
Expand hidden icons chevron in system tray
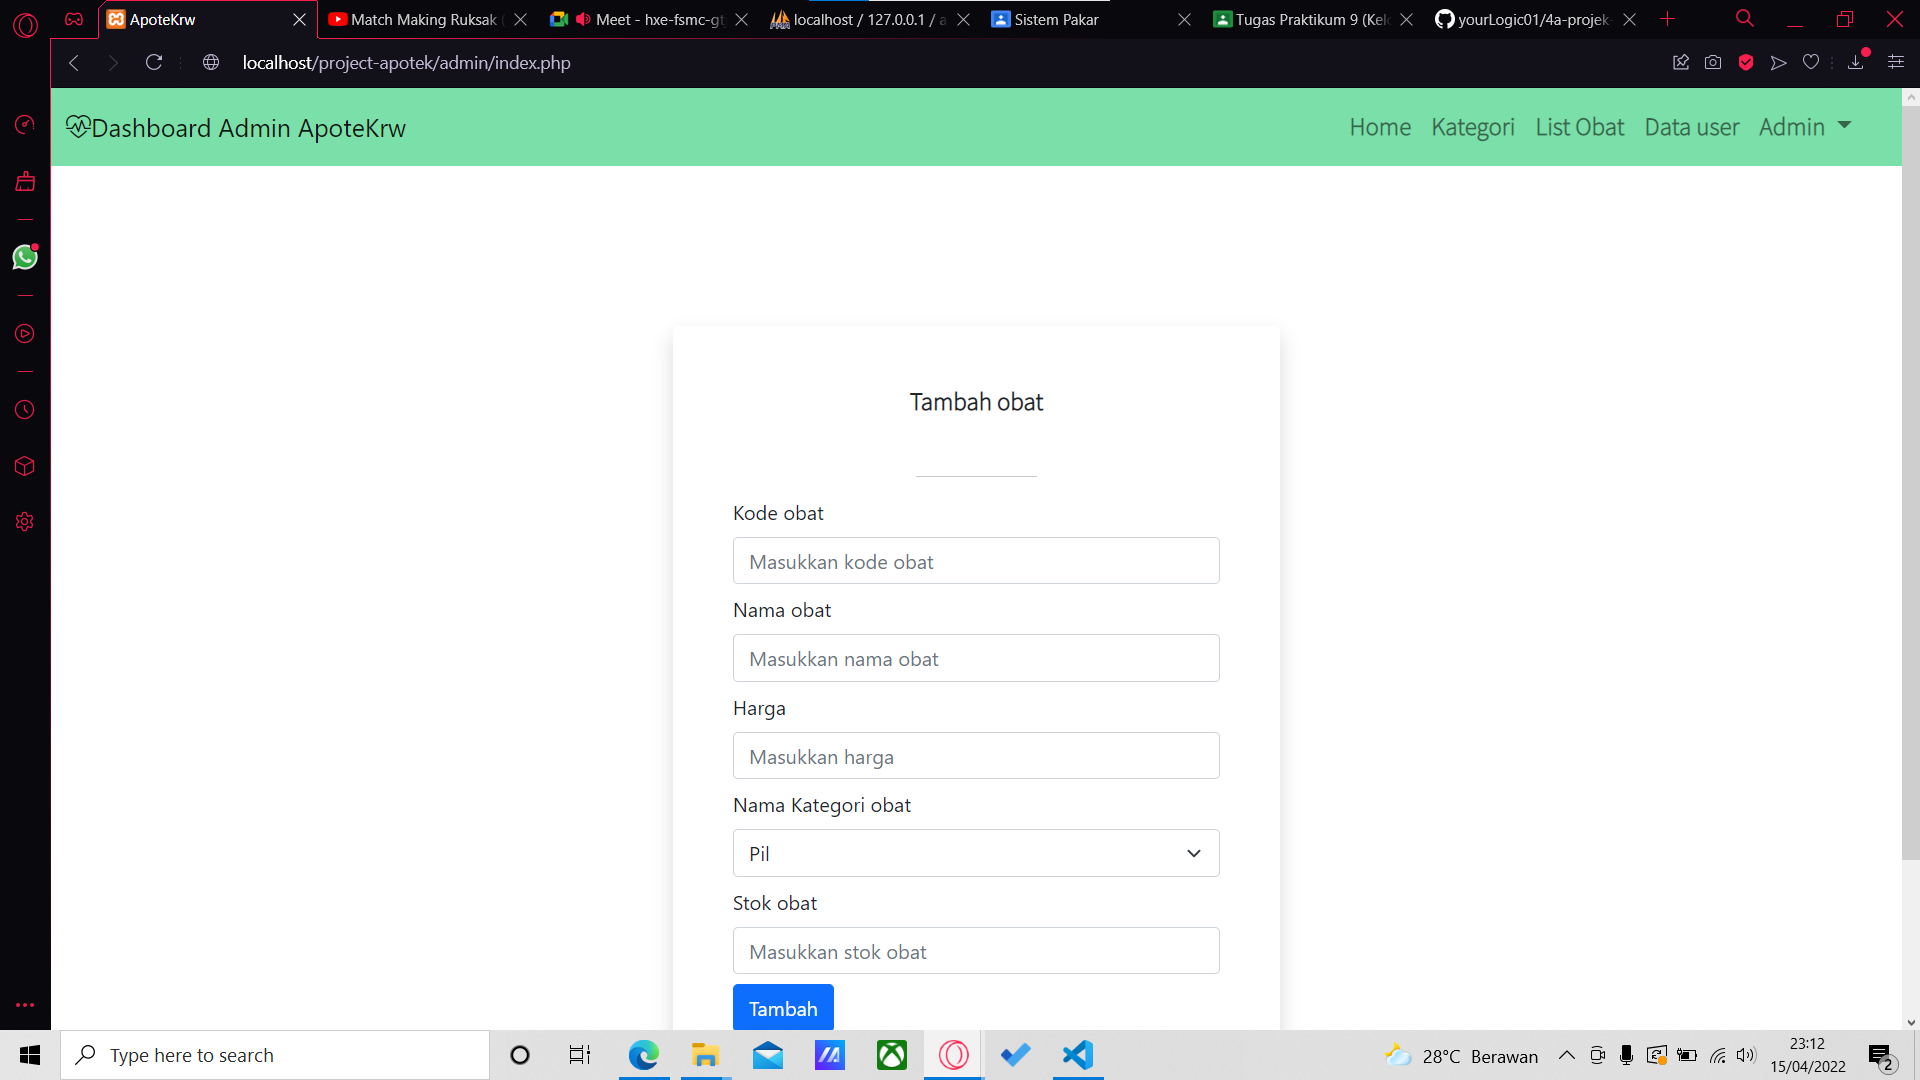(x=1567, y=1055)
